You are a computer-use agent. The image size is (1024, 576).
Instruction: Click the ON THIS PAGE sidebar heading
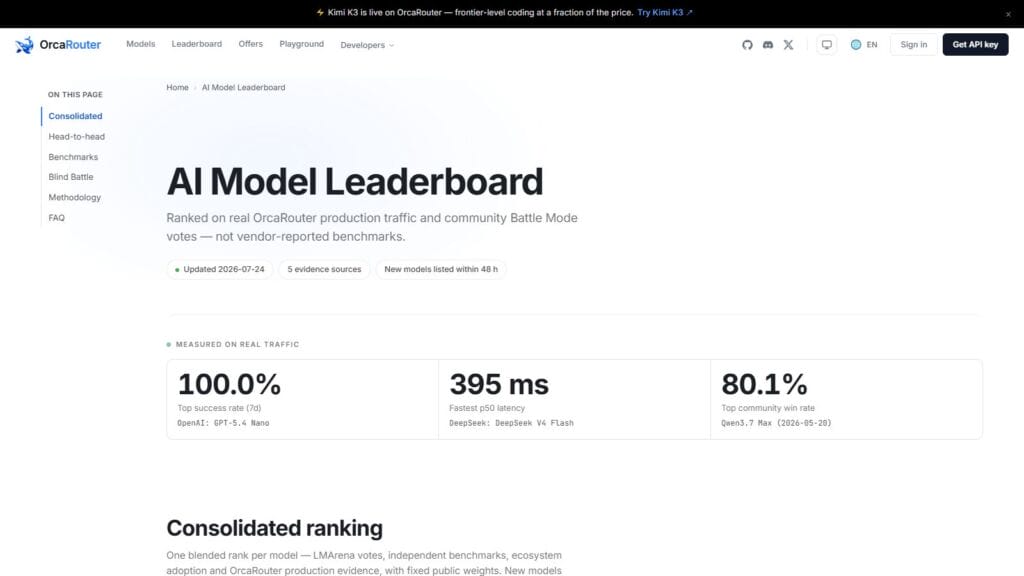click(x=75, y=95)
